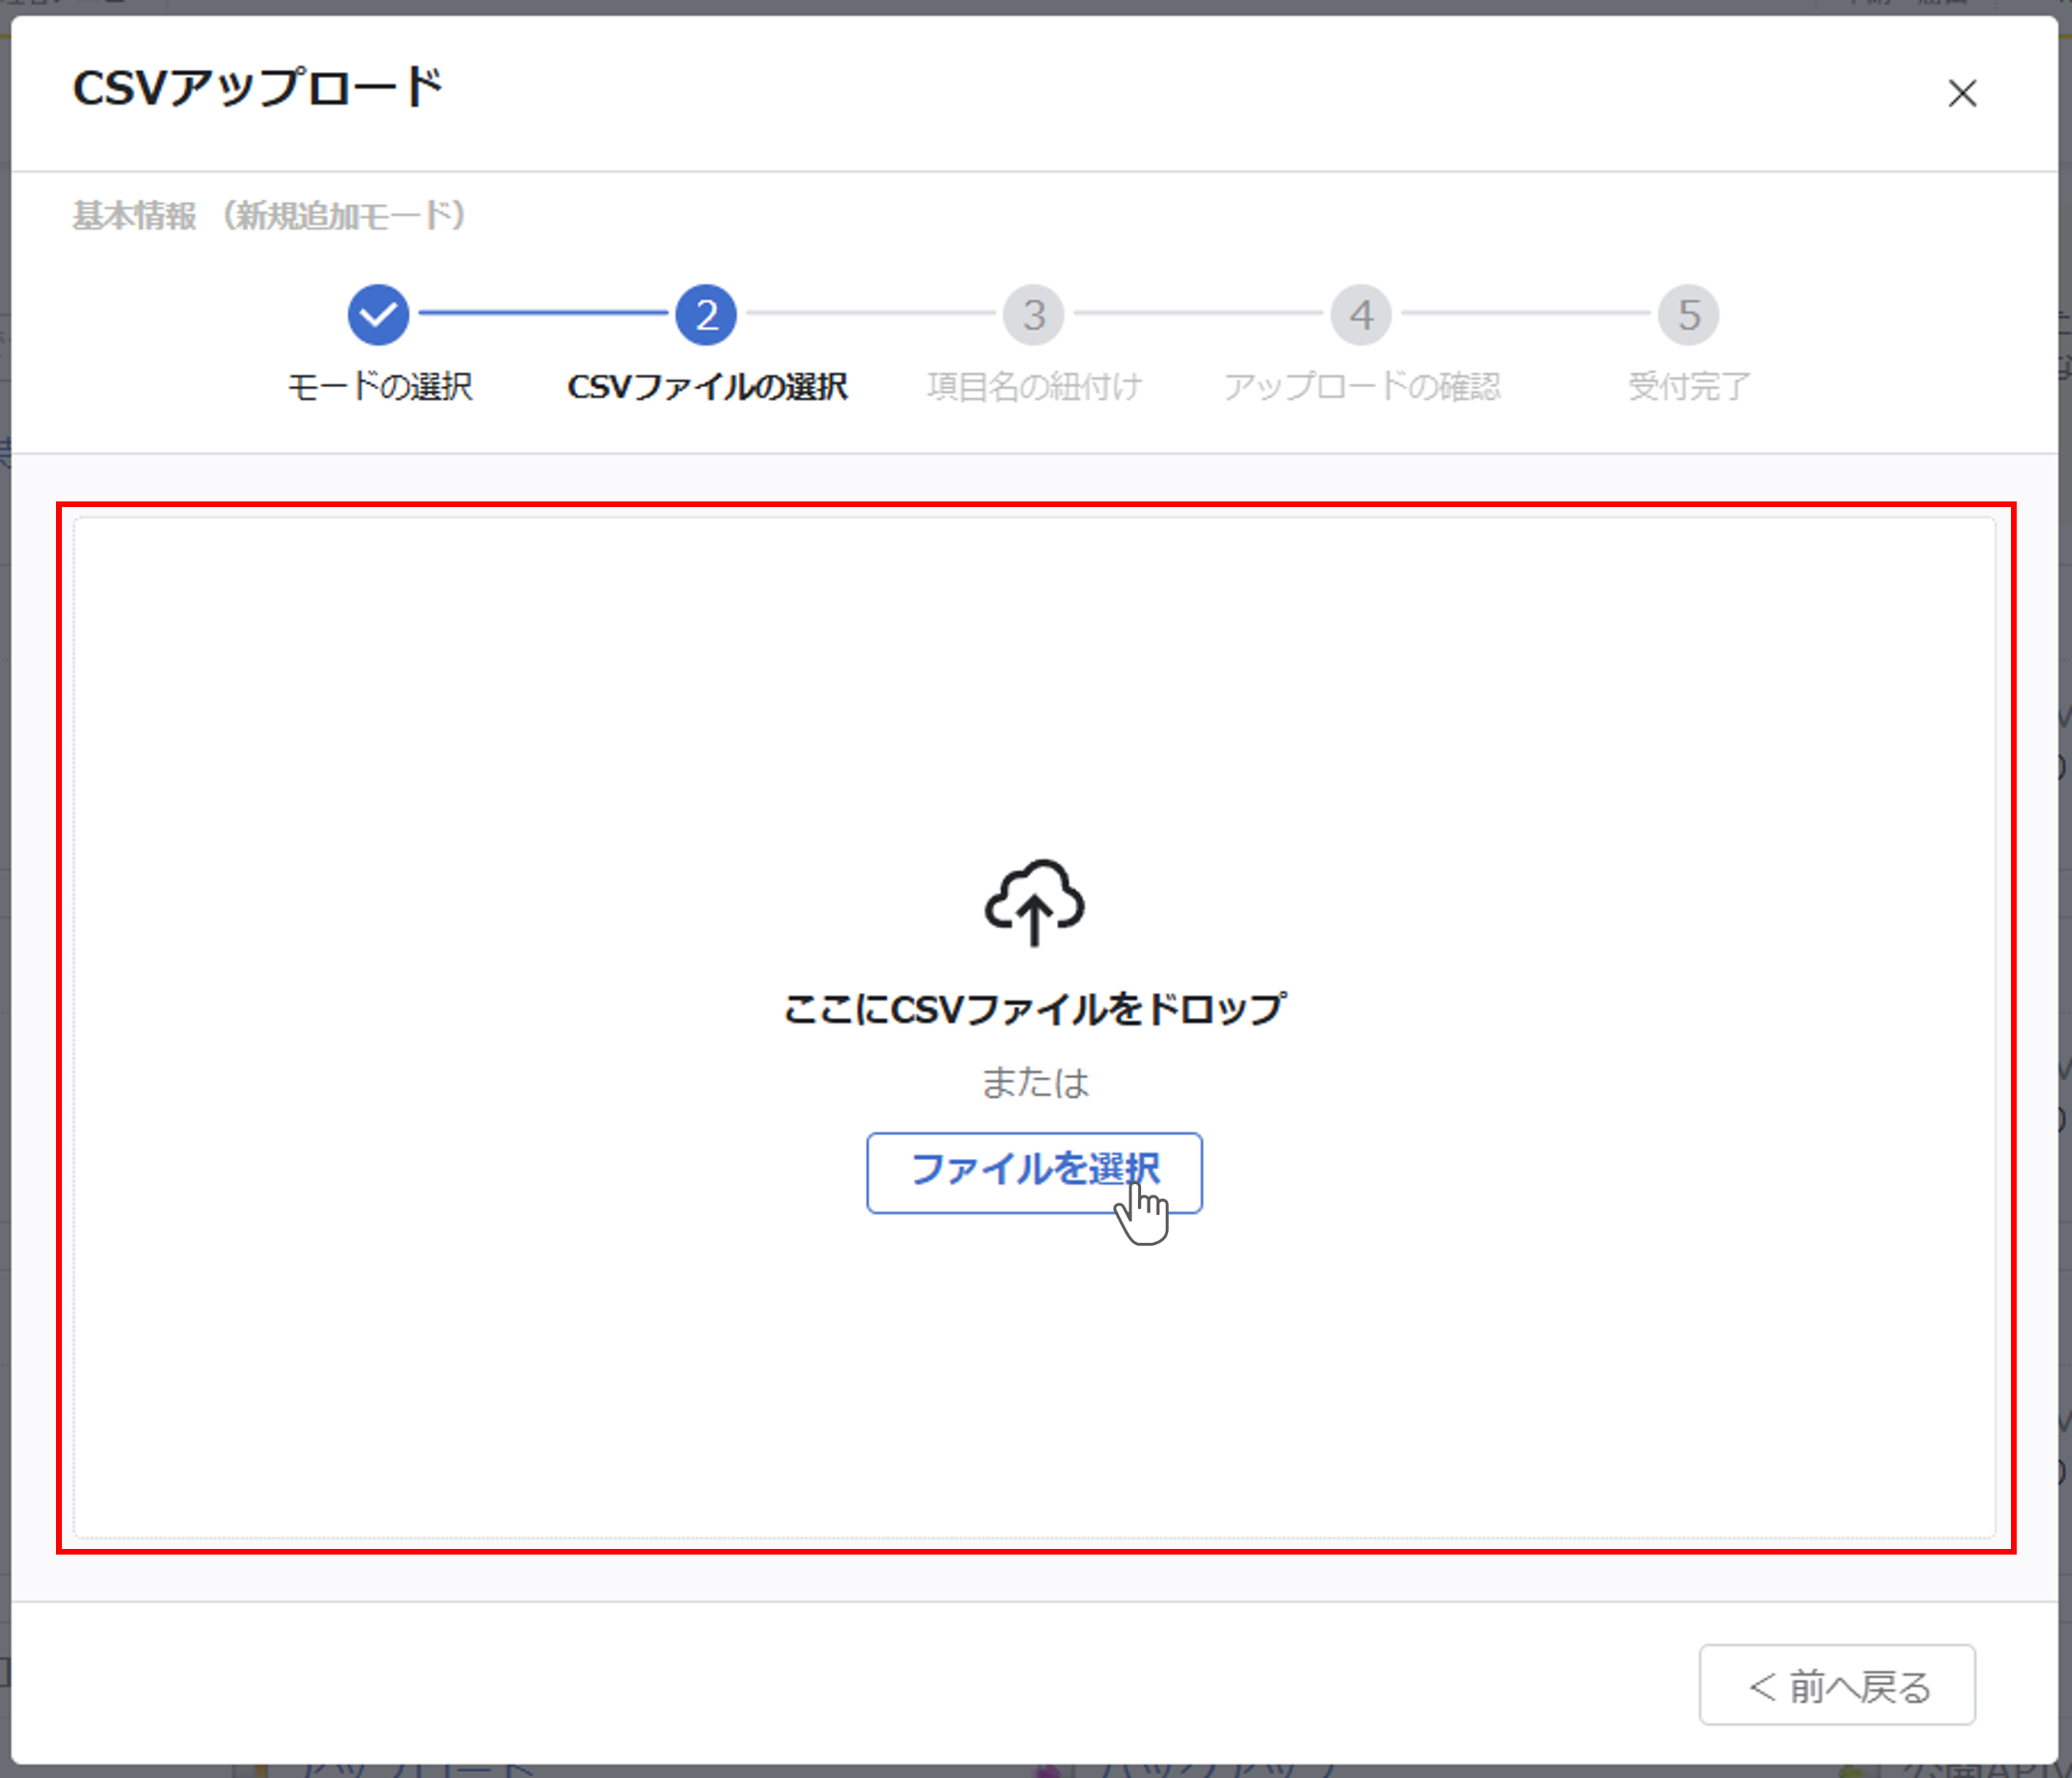Click the progress connector line between steps 1 and 2

(x=542, y=313)
